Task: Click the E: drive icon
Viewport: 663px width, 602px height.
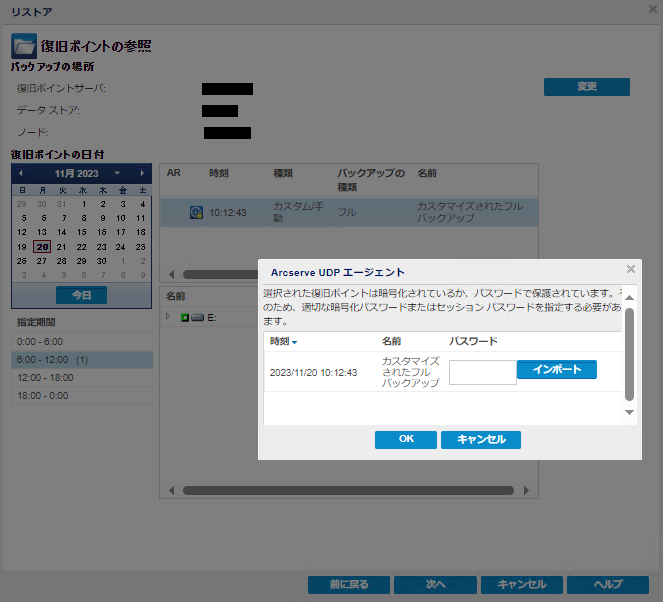Action: point(197,317)
